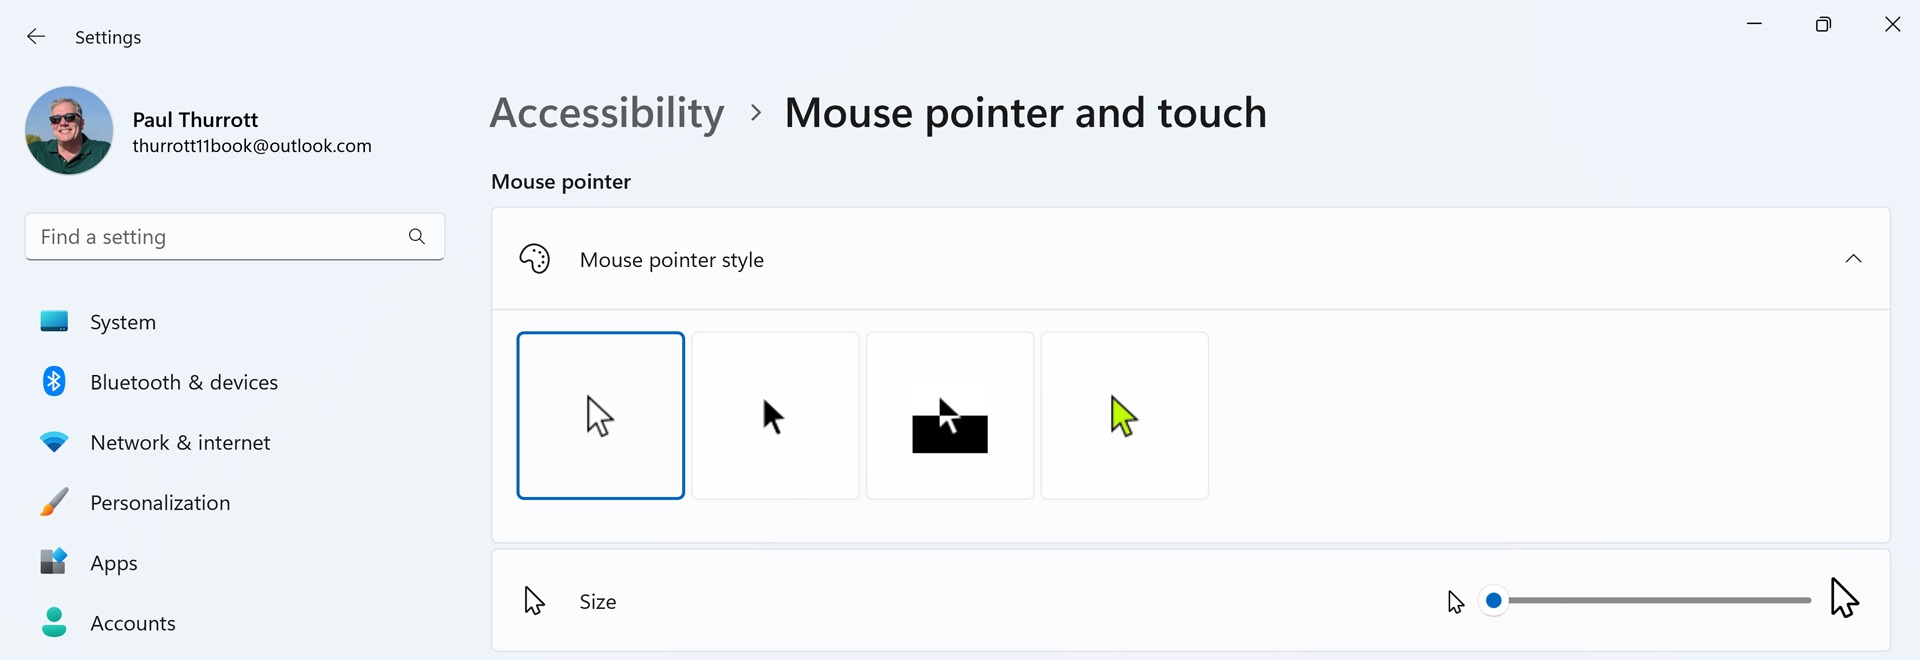Click the palette icon beside Mouse pointer style

pos(535,259)
